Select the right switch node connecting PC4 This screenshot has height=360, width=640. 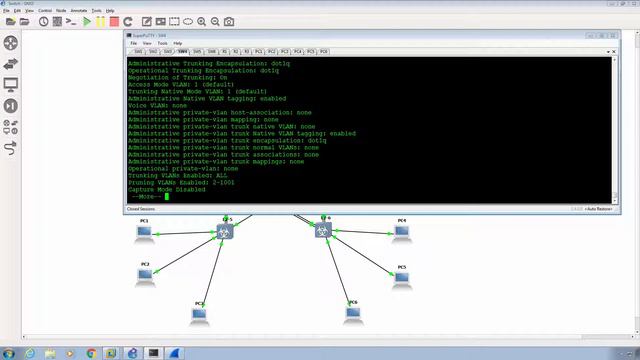tap(323, 230)
